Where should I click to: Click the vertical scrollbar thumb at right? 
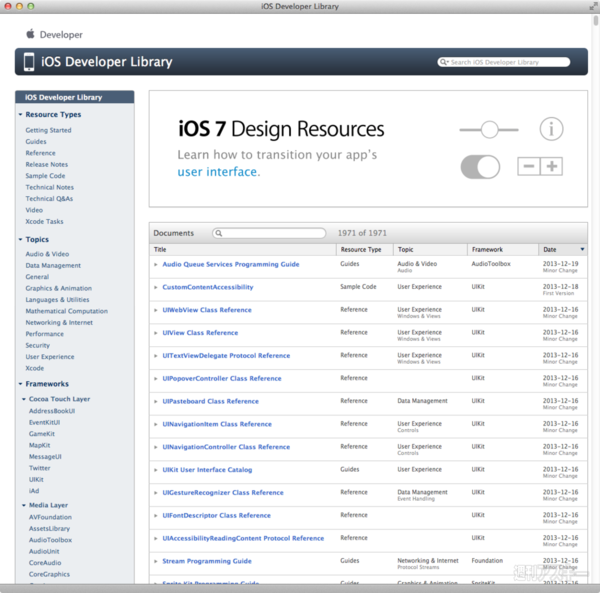595,20
